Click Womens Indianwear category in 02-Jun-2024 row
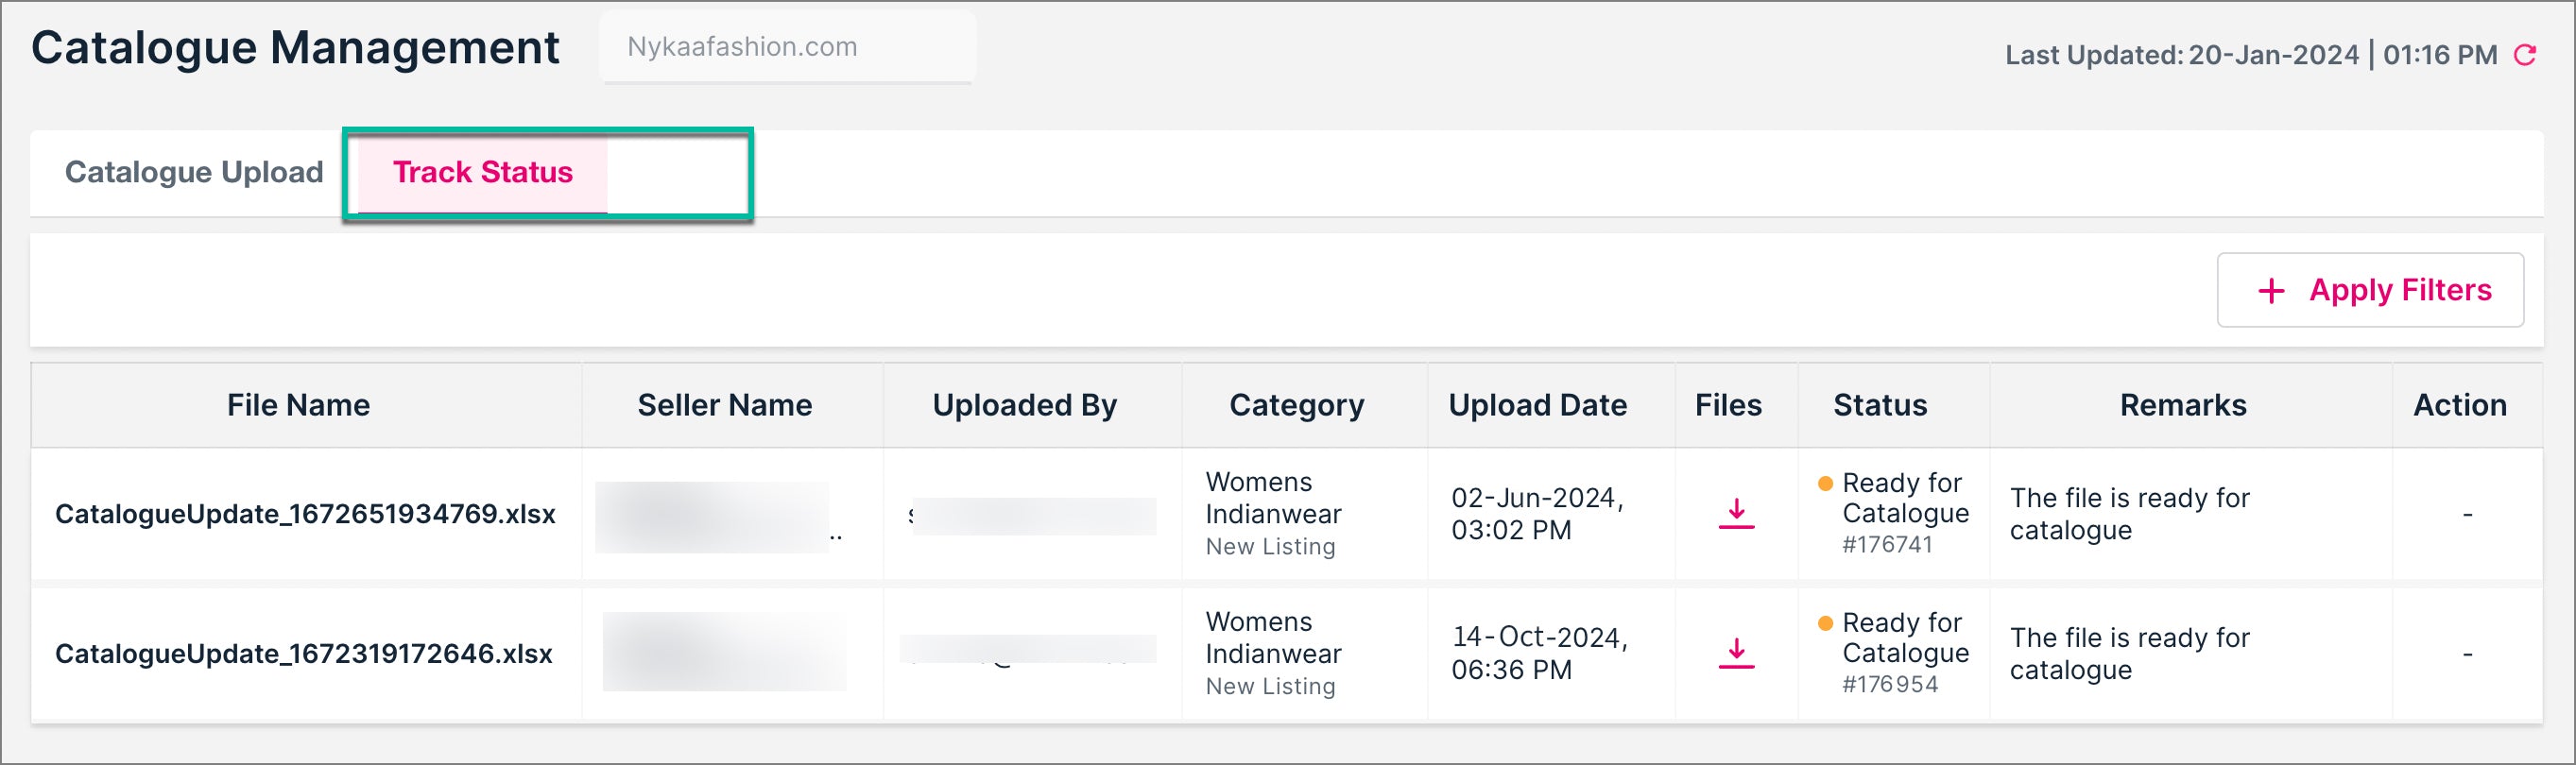 pyautogui.click(x=1273, y=498)
